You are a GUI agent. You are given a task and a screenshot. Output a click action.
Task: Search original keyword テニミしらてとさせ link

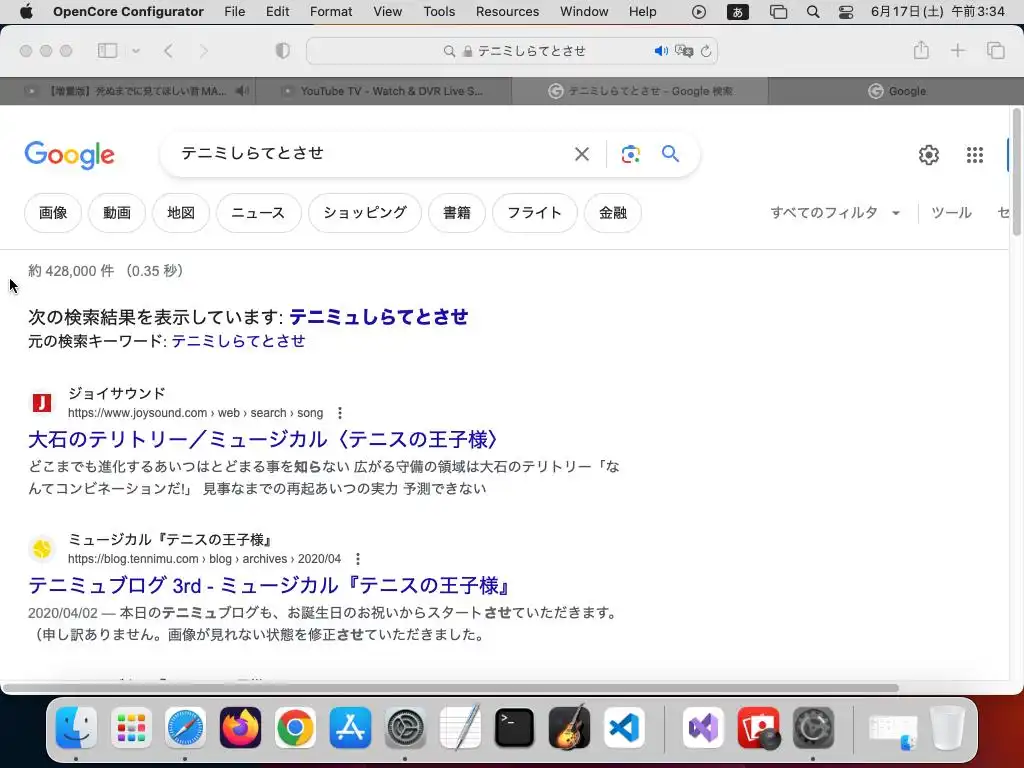click(x=238, y=341)
